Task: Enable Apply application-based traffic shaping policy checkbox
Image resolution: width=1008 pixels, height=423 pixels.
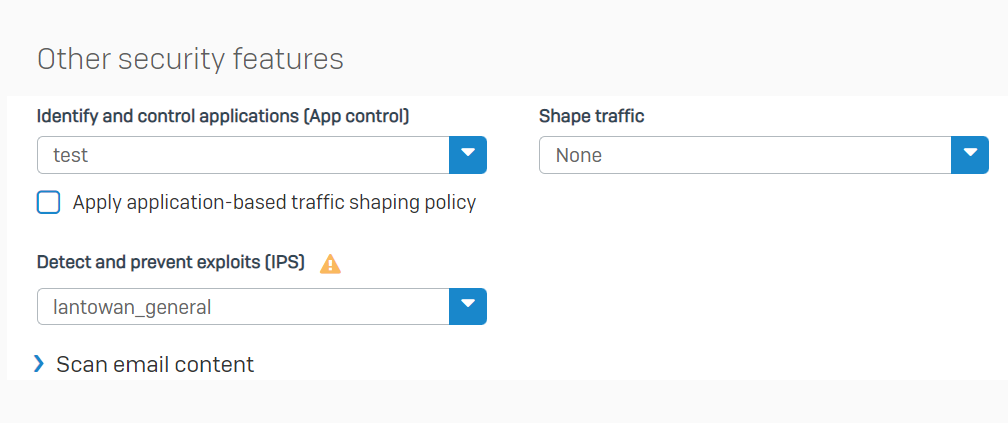Action: [48, 202]
